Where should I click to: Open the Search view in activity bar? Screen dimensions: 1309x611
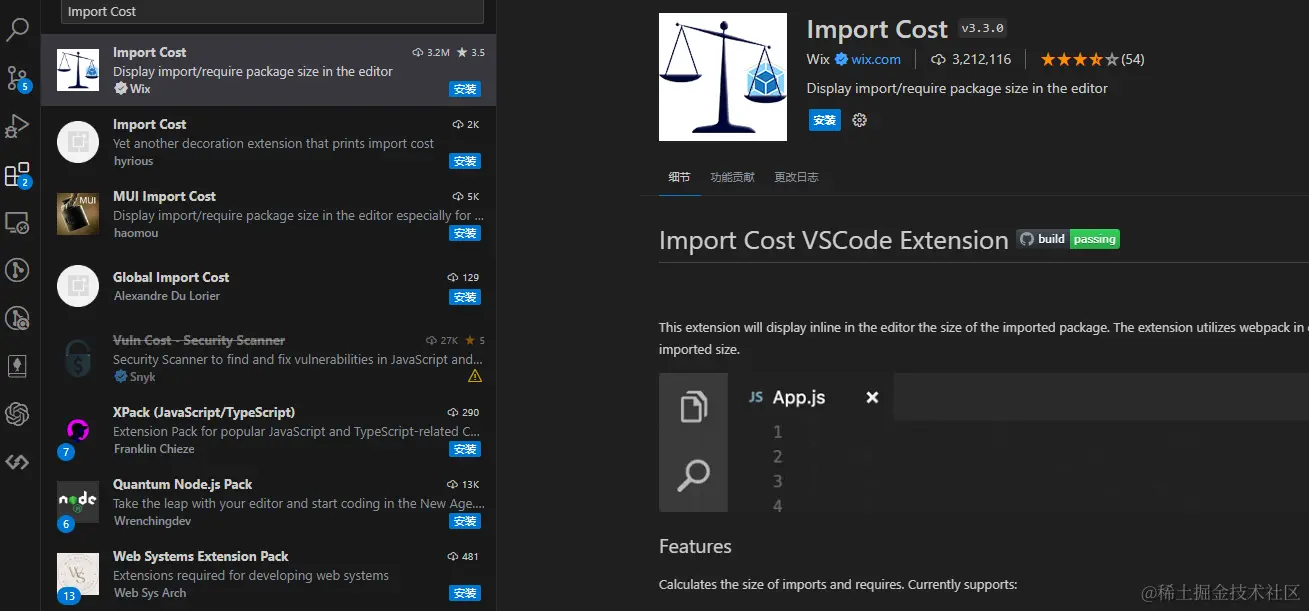[x=18, y=29]
